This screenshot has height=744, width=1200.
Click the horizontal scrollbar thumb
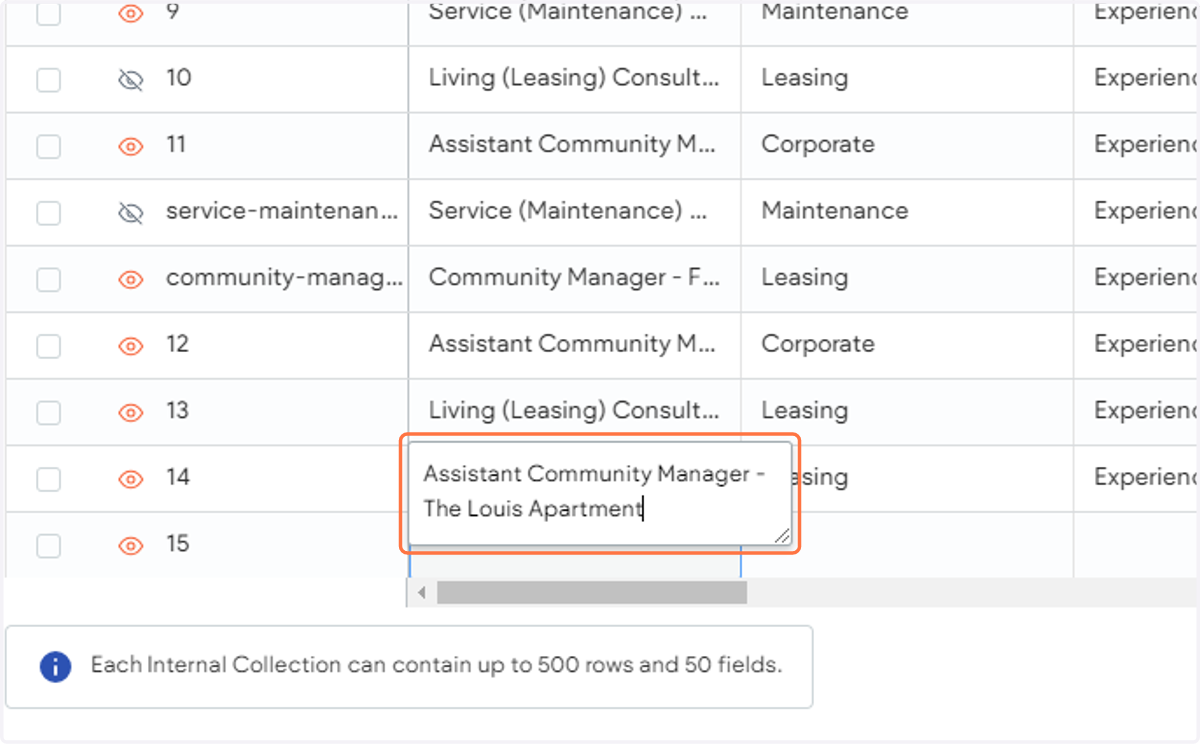pos(592,593)
